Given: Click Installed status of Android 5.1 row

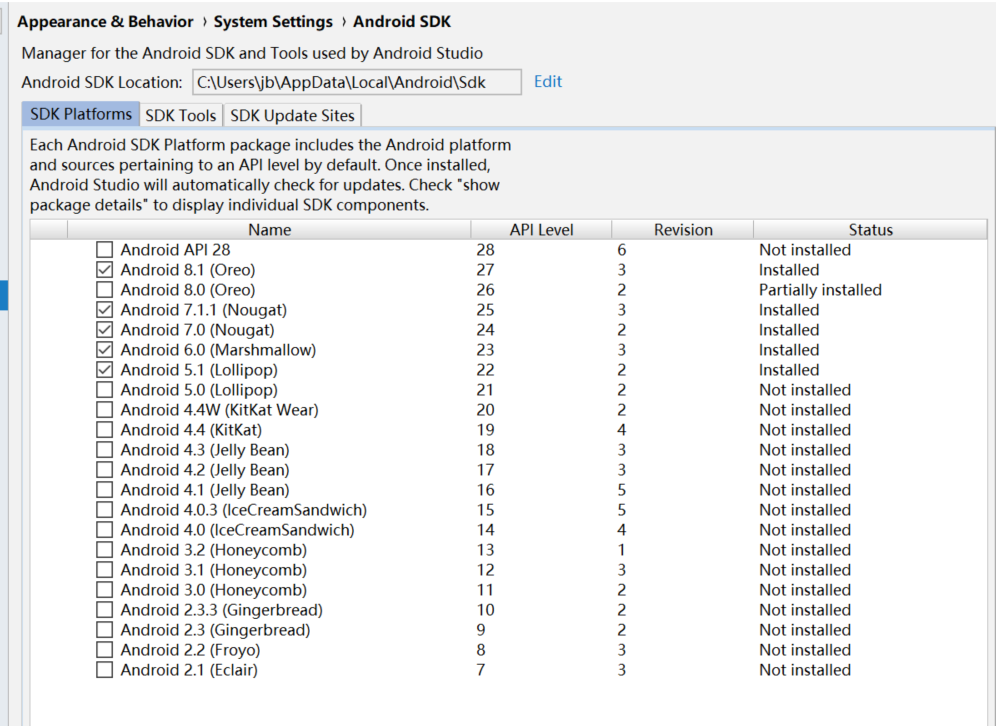Looking at the screenshot, I should pyautogui.click(x=789, y=370).
